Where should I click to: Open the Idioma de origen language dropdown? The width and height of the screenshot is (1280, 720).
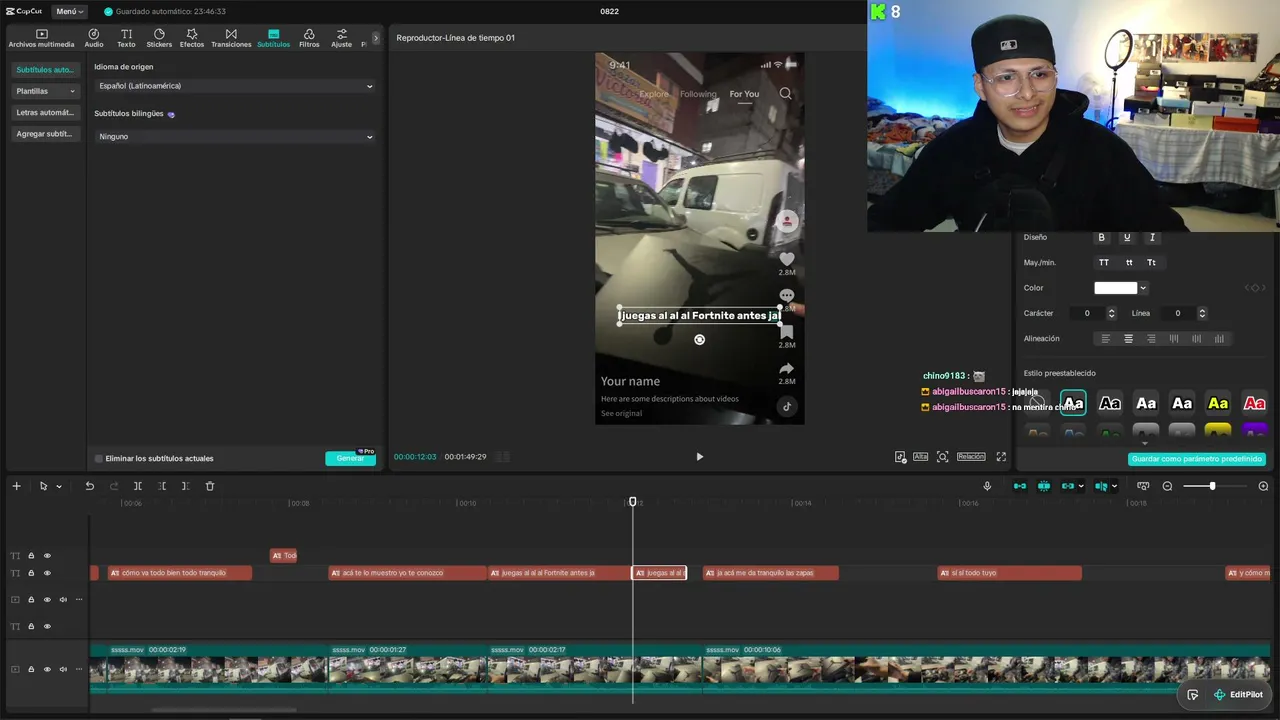[x=235, y=86]
